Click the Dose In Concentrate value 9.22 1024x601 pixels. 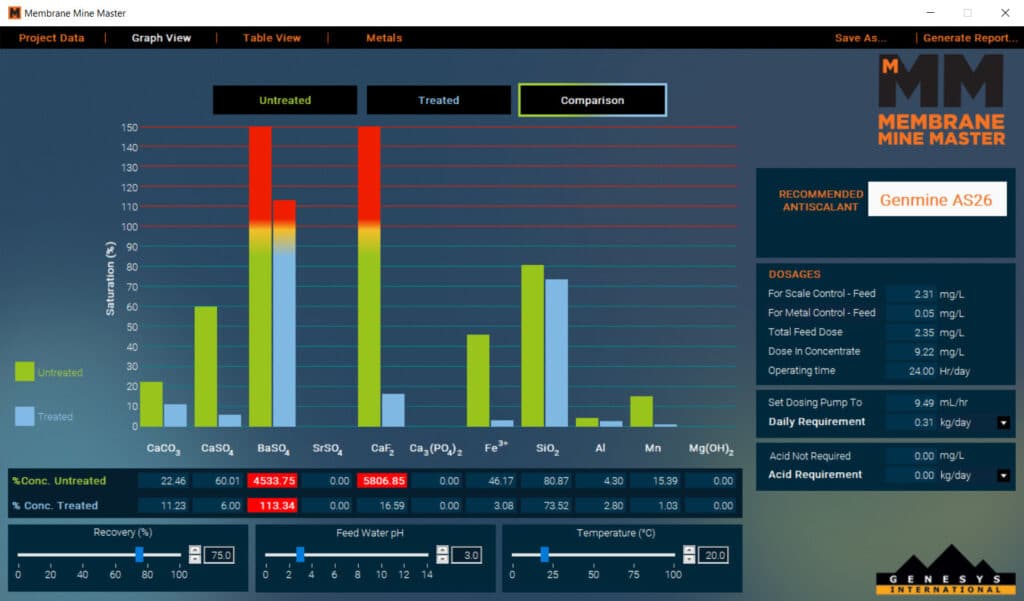(x=911, y=352)
